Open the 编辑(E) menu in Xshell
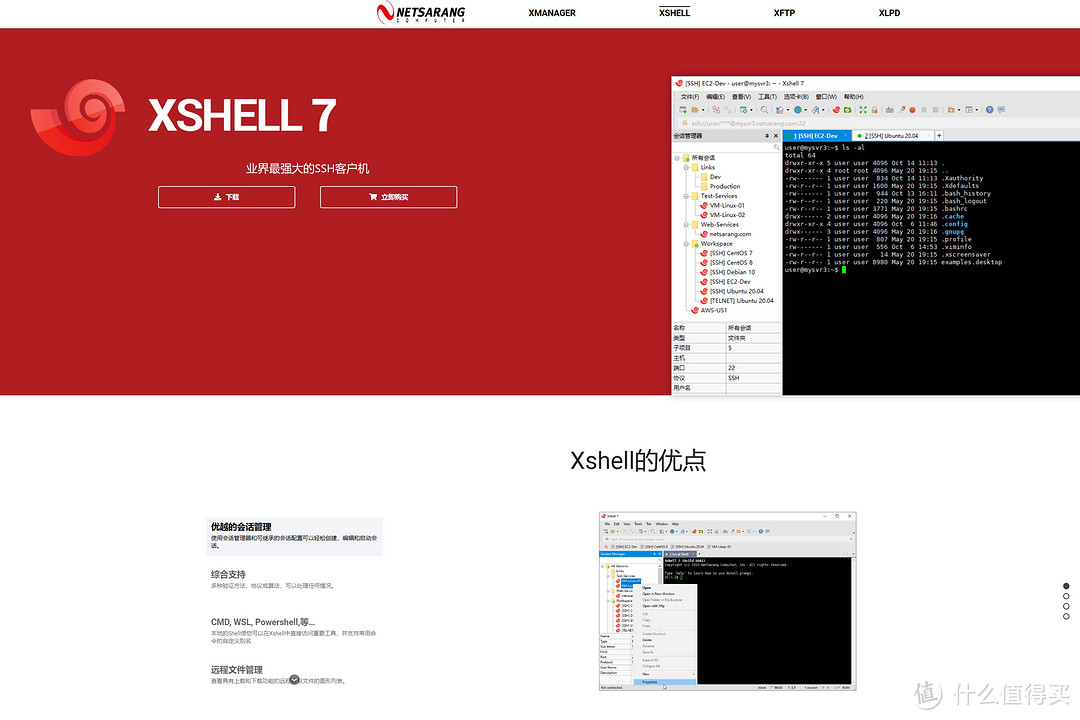1080x720 pixels. pyautogui.click(x=715, y=96)
